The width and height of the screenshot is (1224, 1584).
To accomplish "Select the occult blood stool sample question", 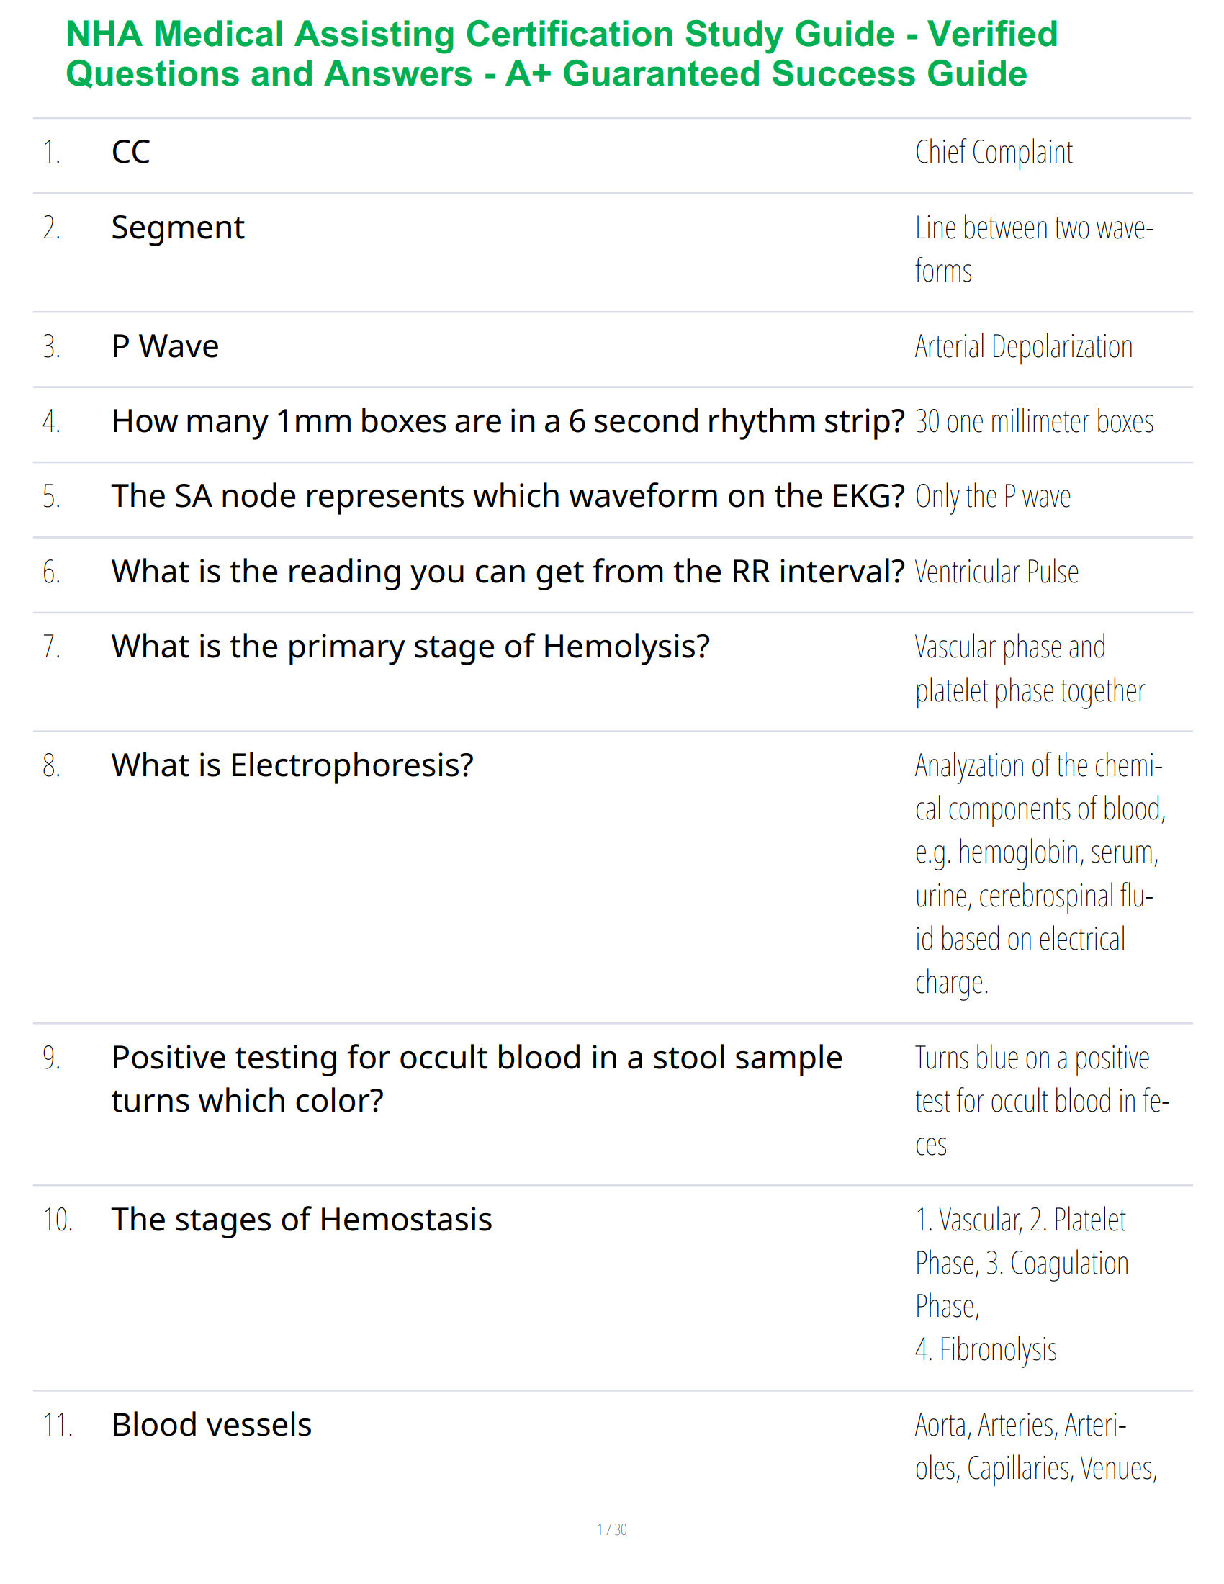I will tap(477, 1079).
